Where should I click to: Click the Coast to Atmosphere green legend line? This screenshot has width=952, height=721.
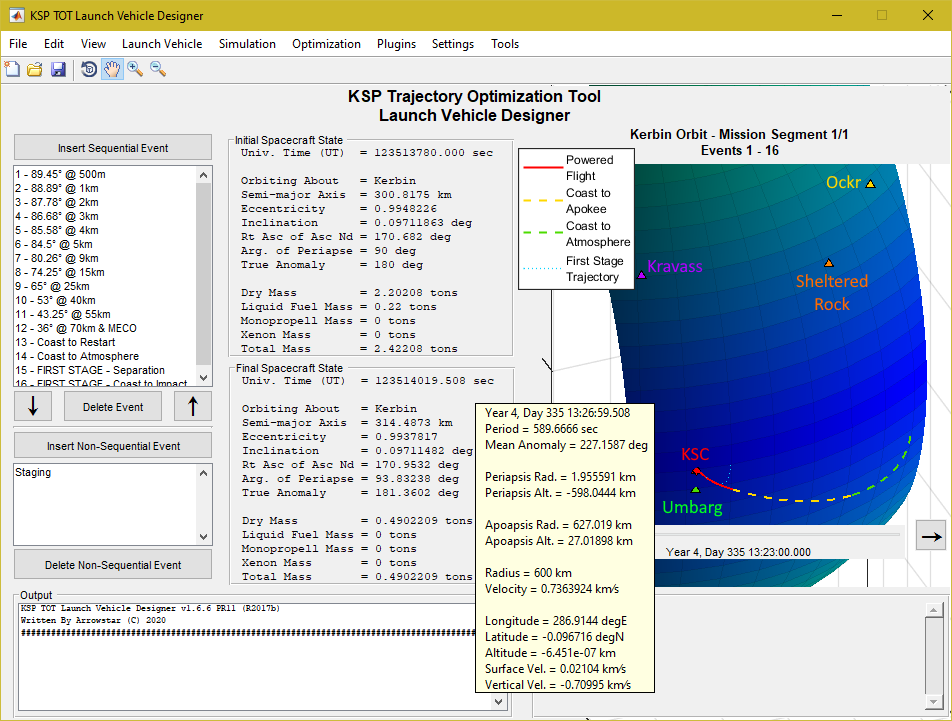click(543, 232)
